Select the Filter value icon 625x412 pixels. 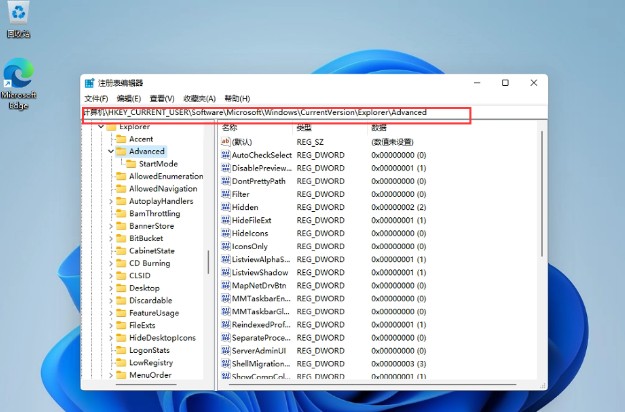click(x=226, y=194)
